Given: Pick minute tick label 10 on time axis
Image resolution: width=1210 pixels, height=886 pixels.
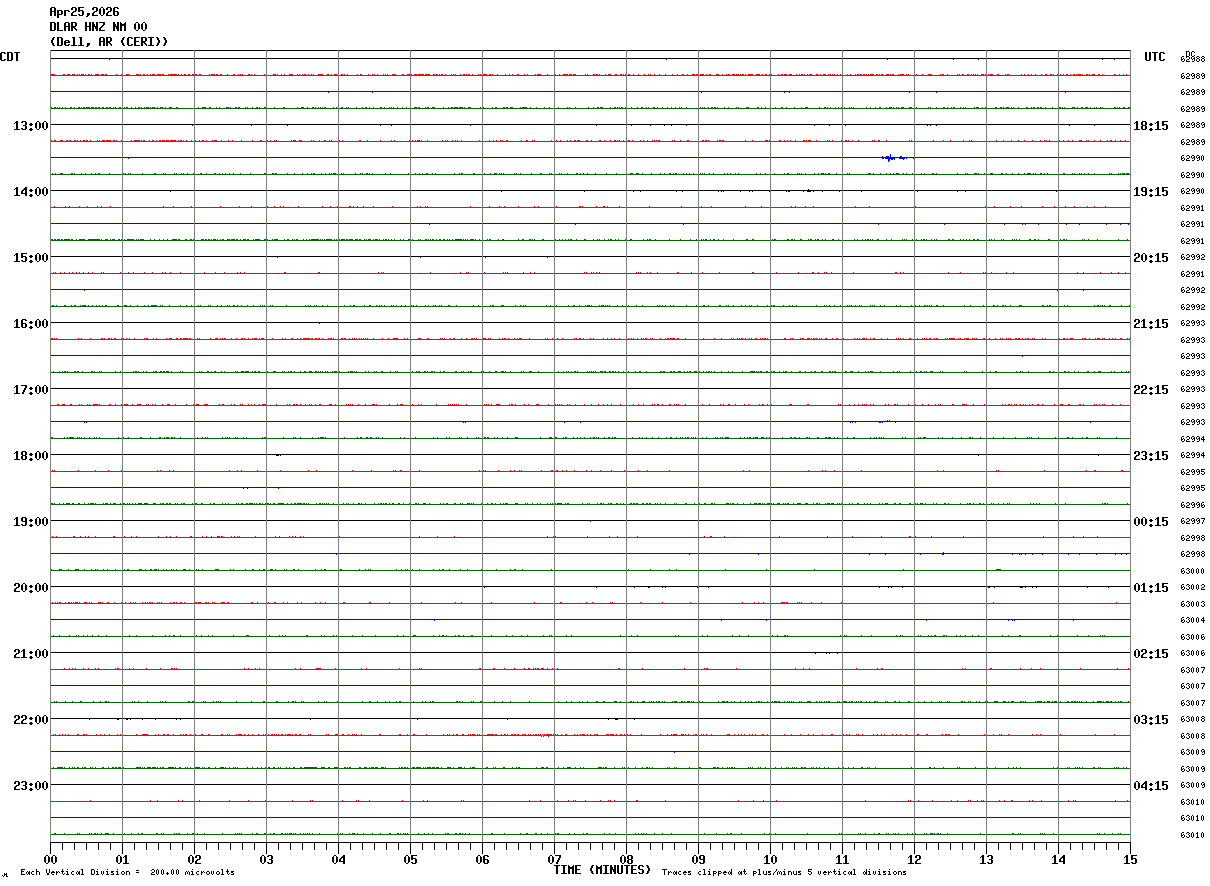Looking at the screenshot, I should click(x=770, y=859).
